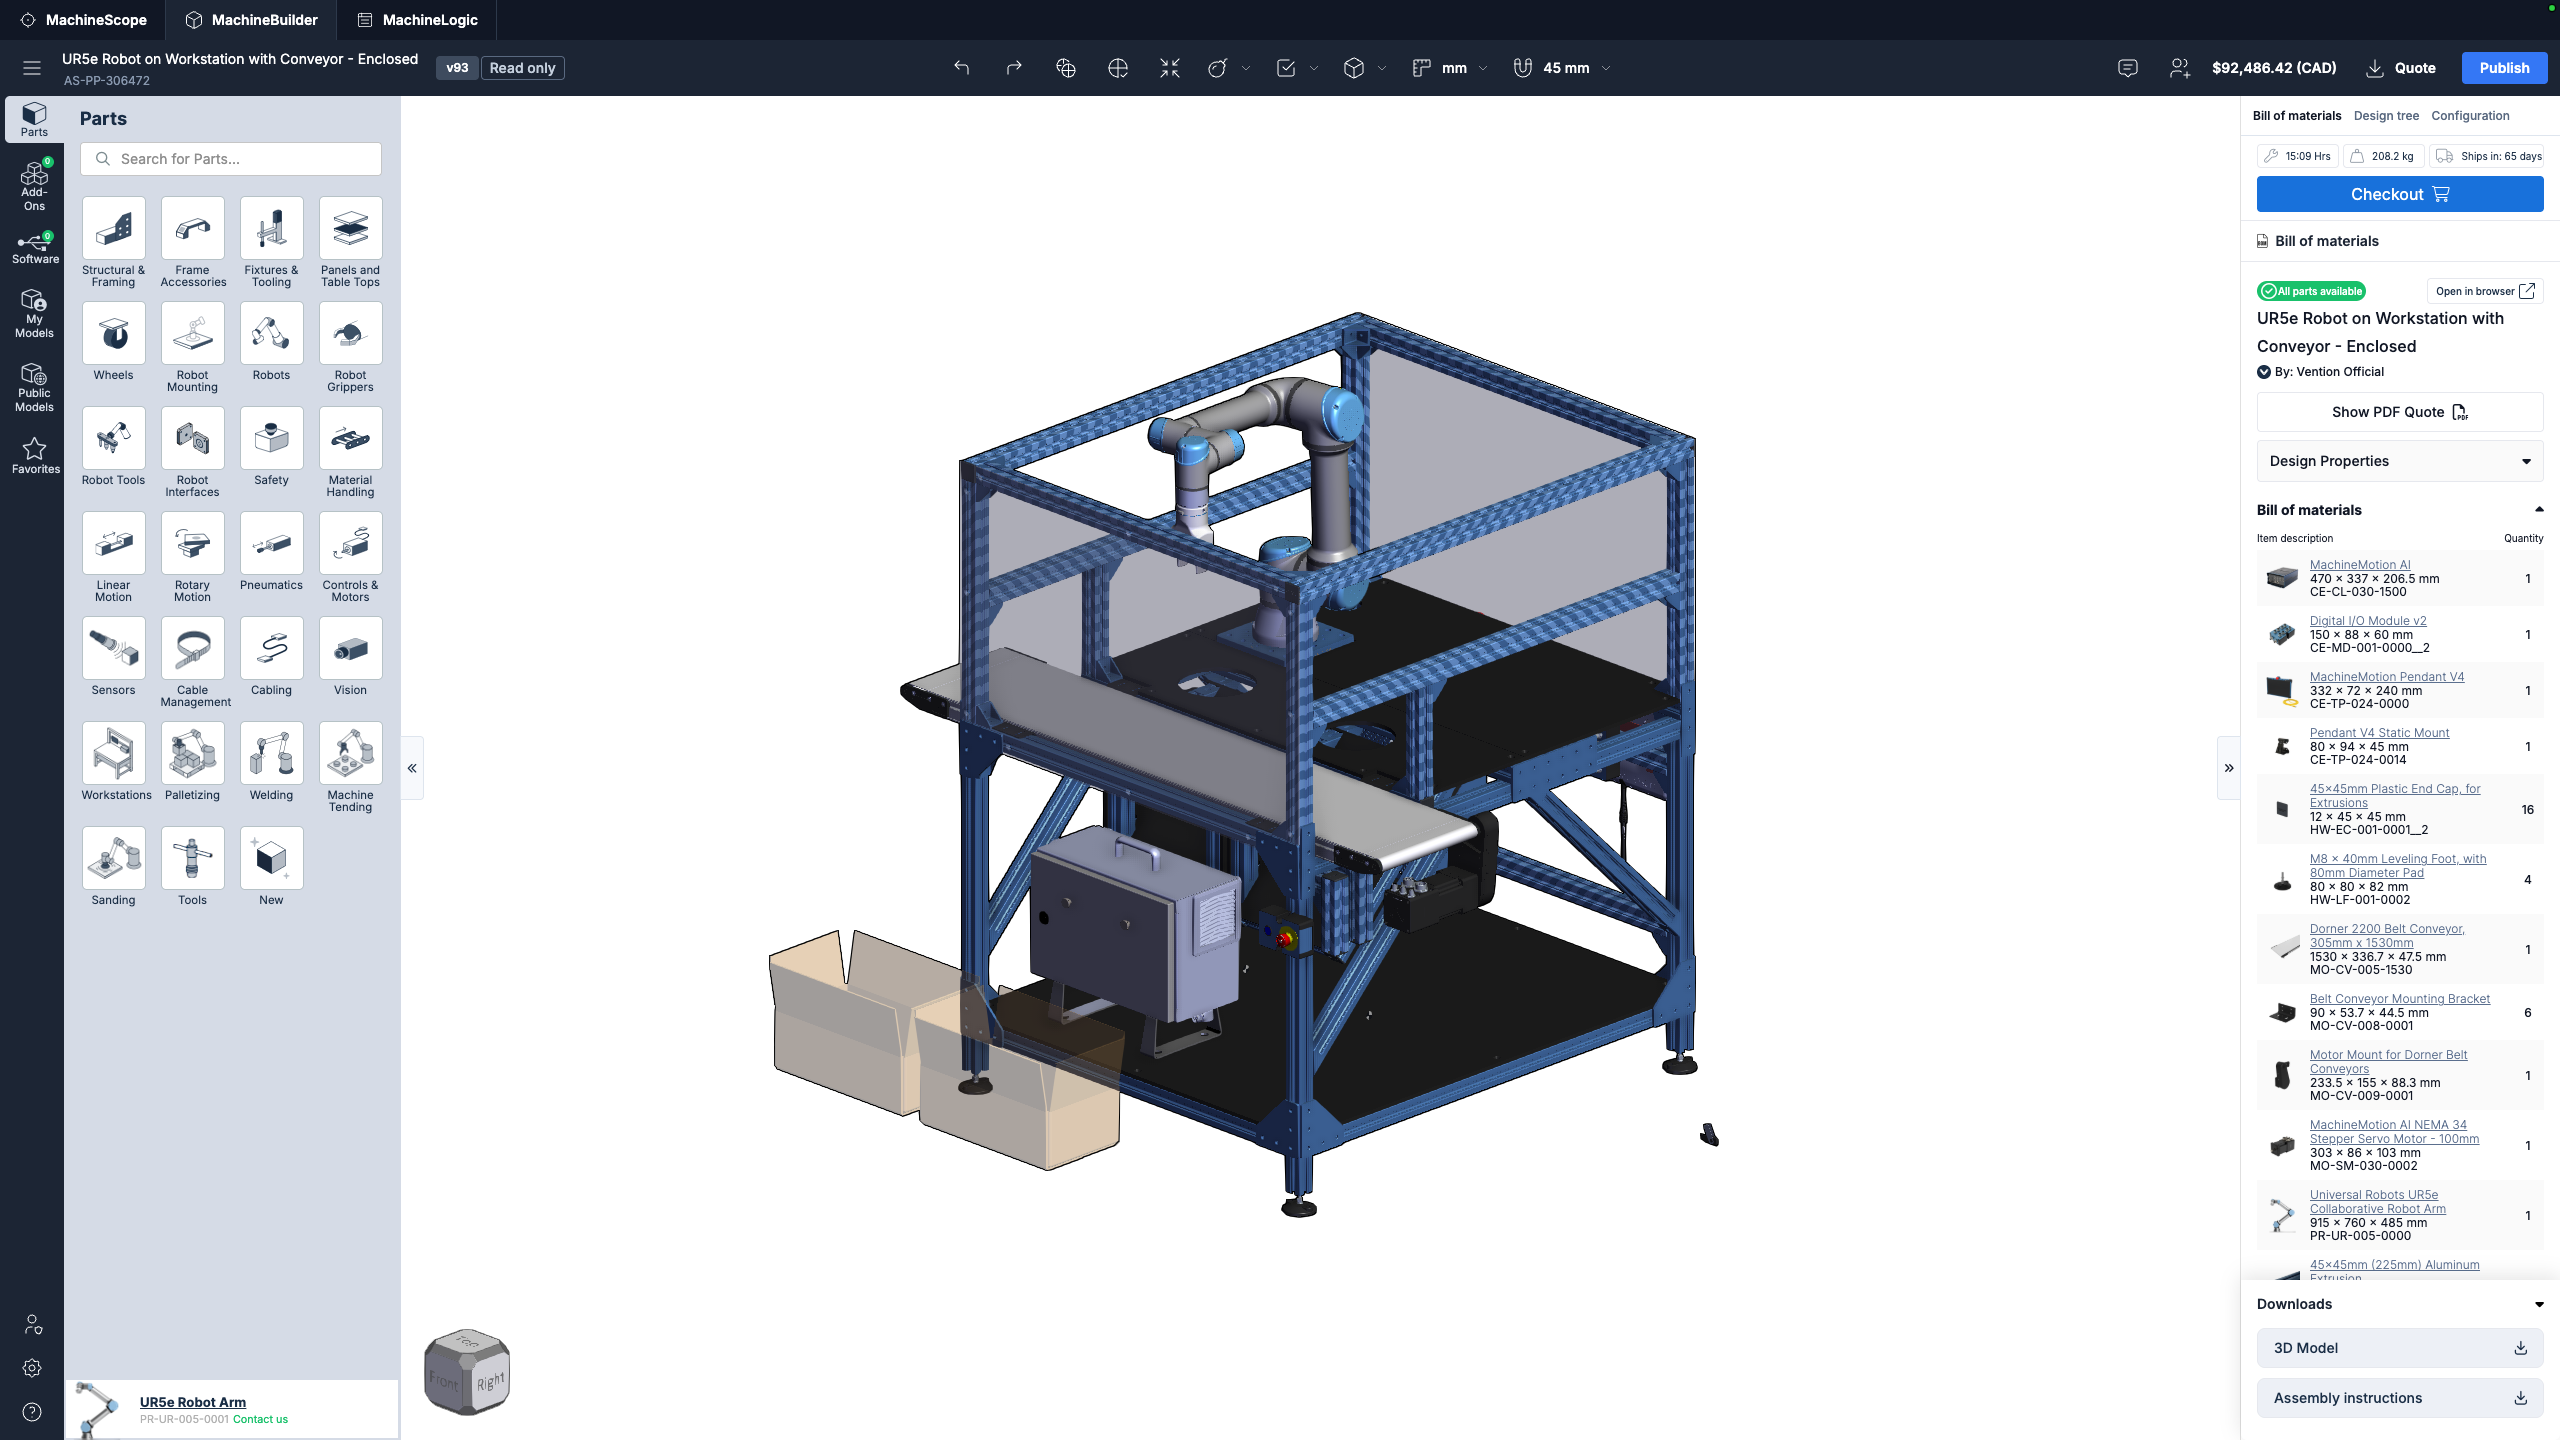2560x1440 pixels.
Task: Expand the Downloads section arrow
Action: pyautogui.click(x=2539, y=1304)
